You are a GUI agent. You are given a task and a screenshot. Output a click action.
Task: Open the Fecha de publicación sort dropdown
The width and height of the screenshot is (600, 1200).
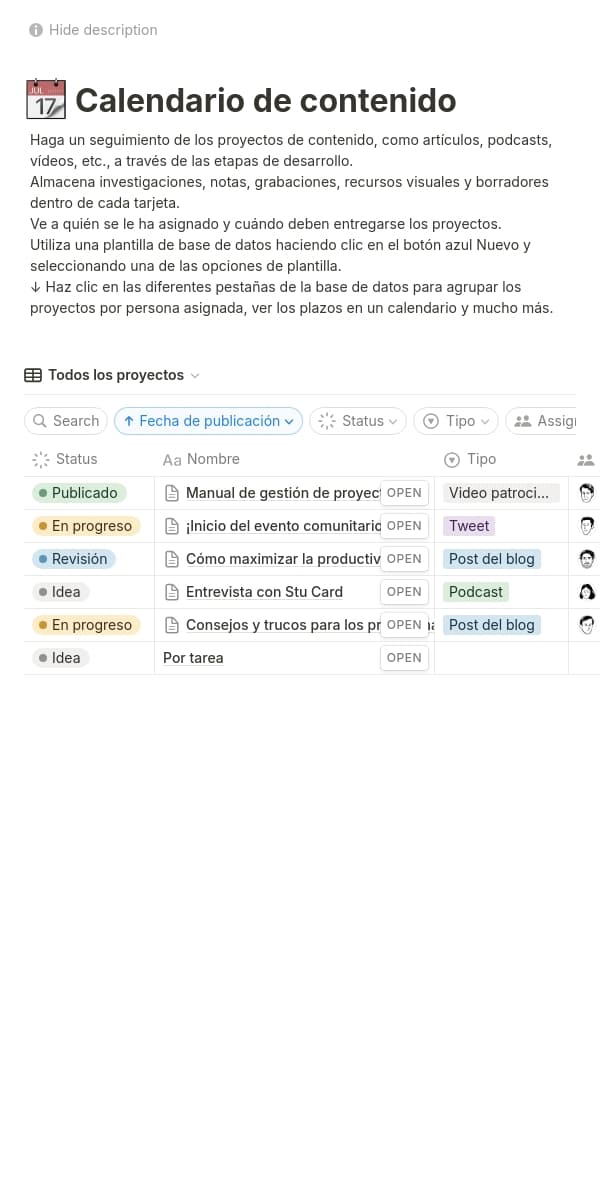209,421
